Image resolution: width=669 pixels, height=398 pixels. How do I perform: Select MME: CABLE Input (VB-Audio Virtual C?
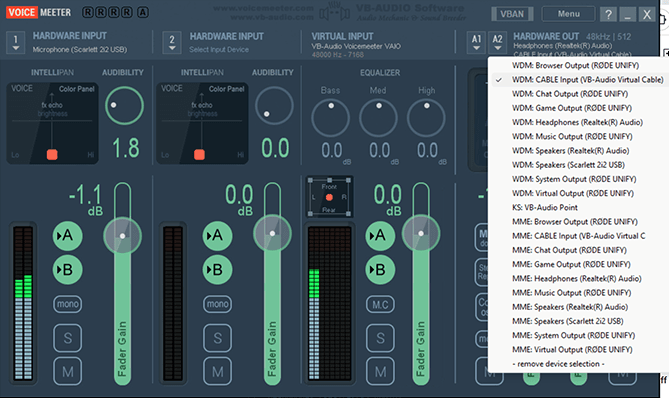click(x=578, y=236)
